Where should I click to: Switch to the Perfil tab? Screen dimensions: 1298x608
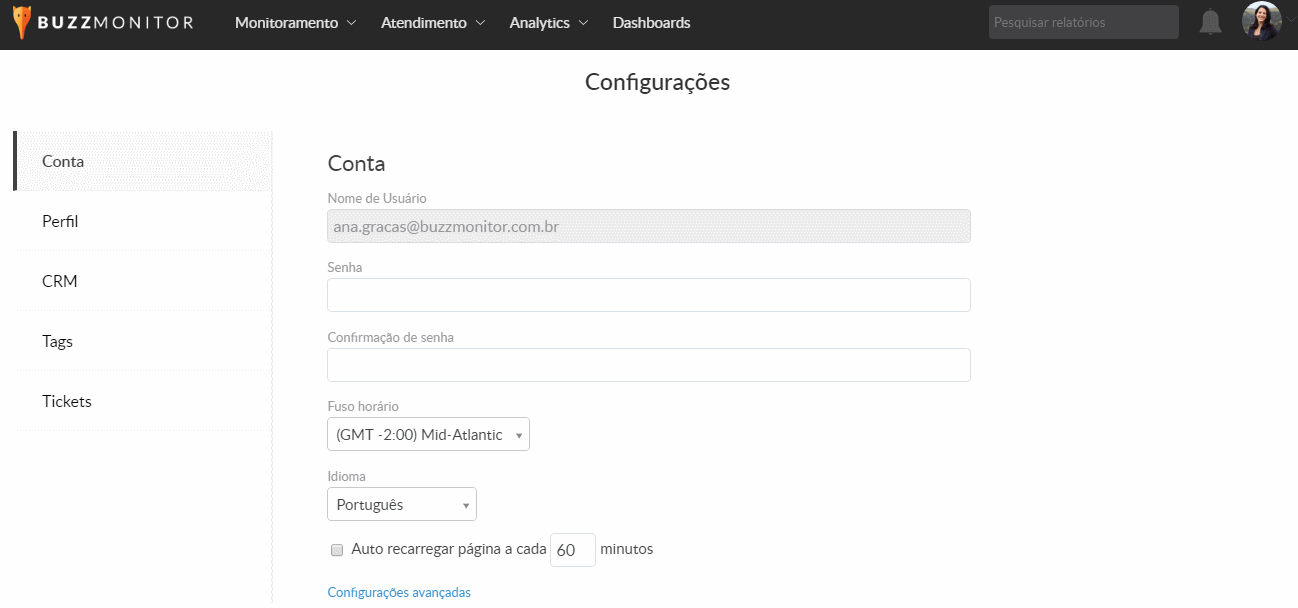(x=60, y=221)
